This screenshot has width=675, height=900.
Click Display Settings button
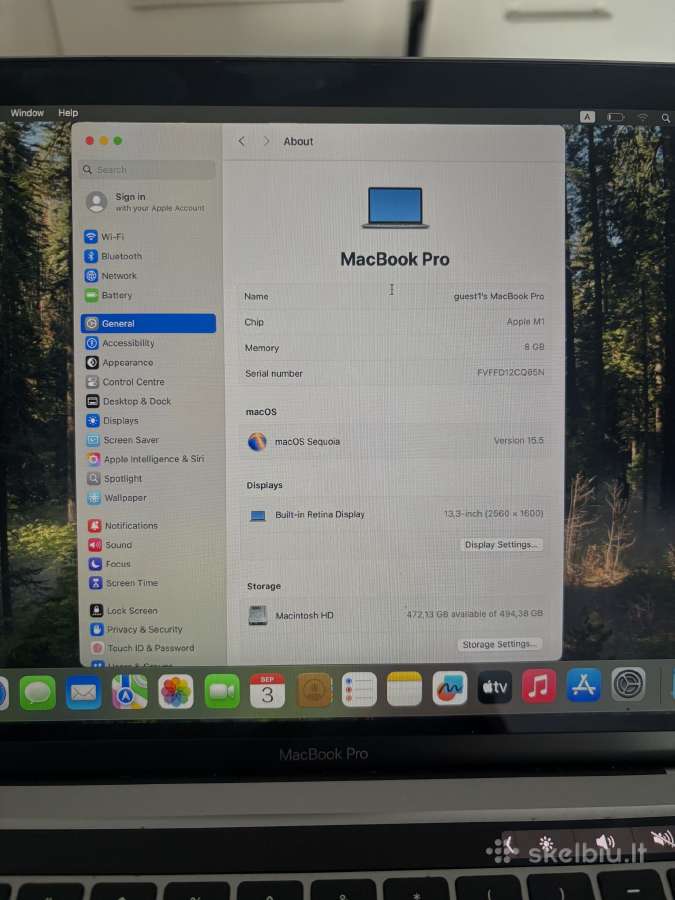(x=501, y=545)
